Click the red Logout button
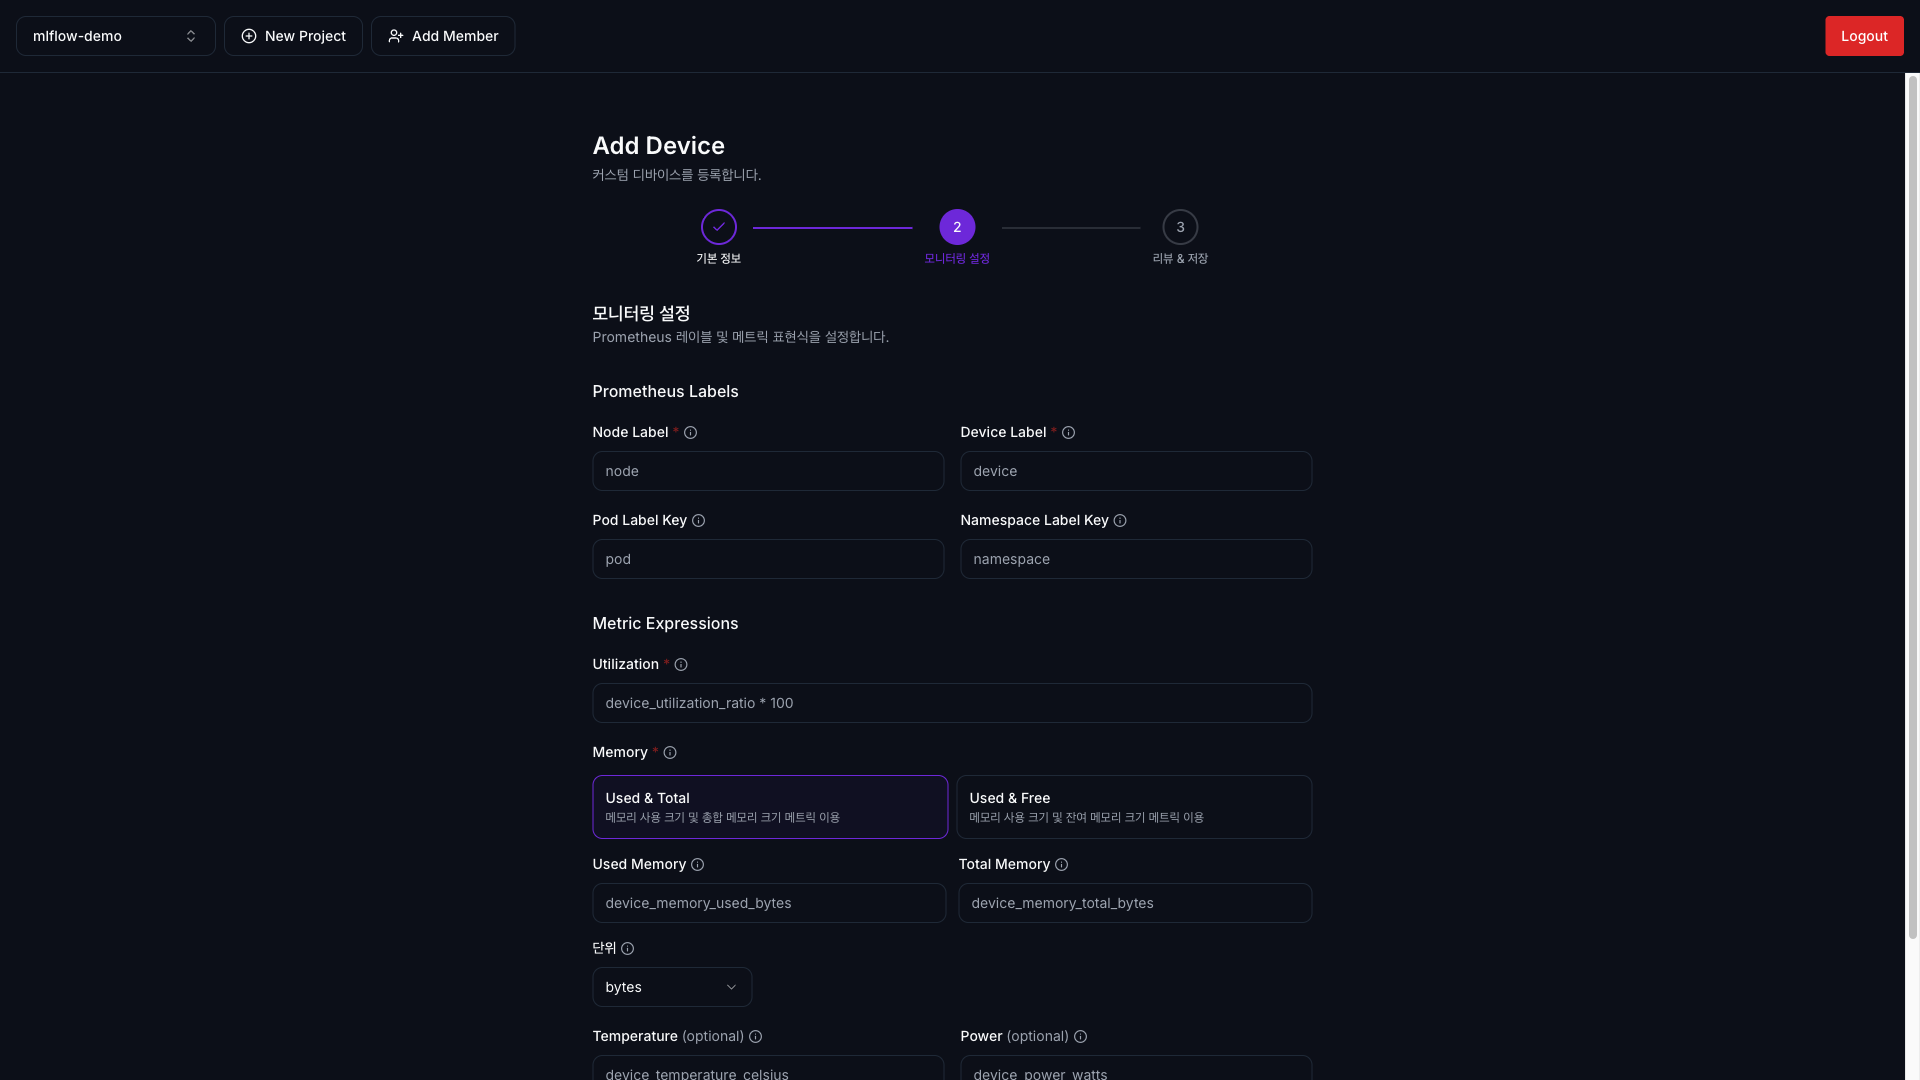The image size is (1920, 1080). pyautogui.click(x=1863, y=36)
